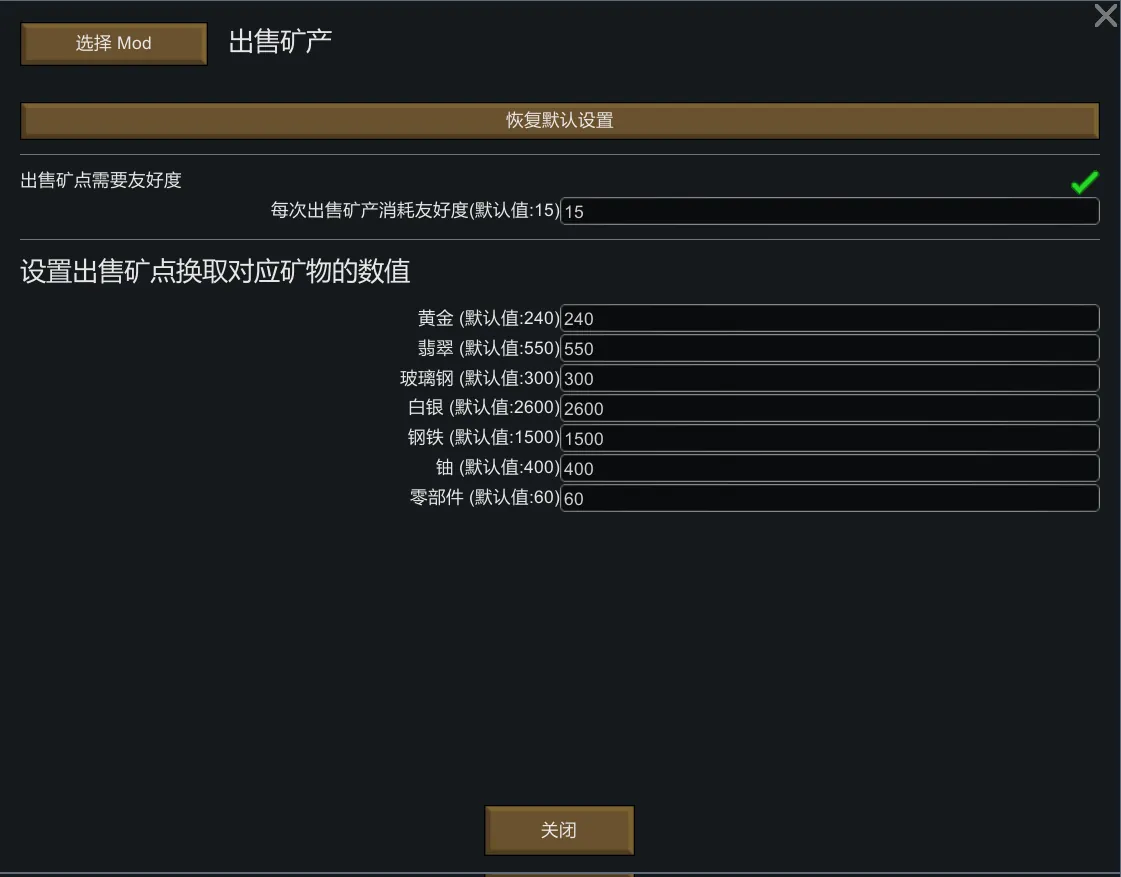Image resolution: width=1121 pixels, height=877 pixels.
Task: Focus the 每次出售矿产消耗友好度 value field
Action: (x=829, y=211)
